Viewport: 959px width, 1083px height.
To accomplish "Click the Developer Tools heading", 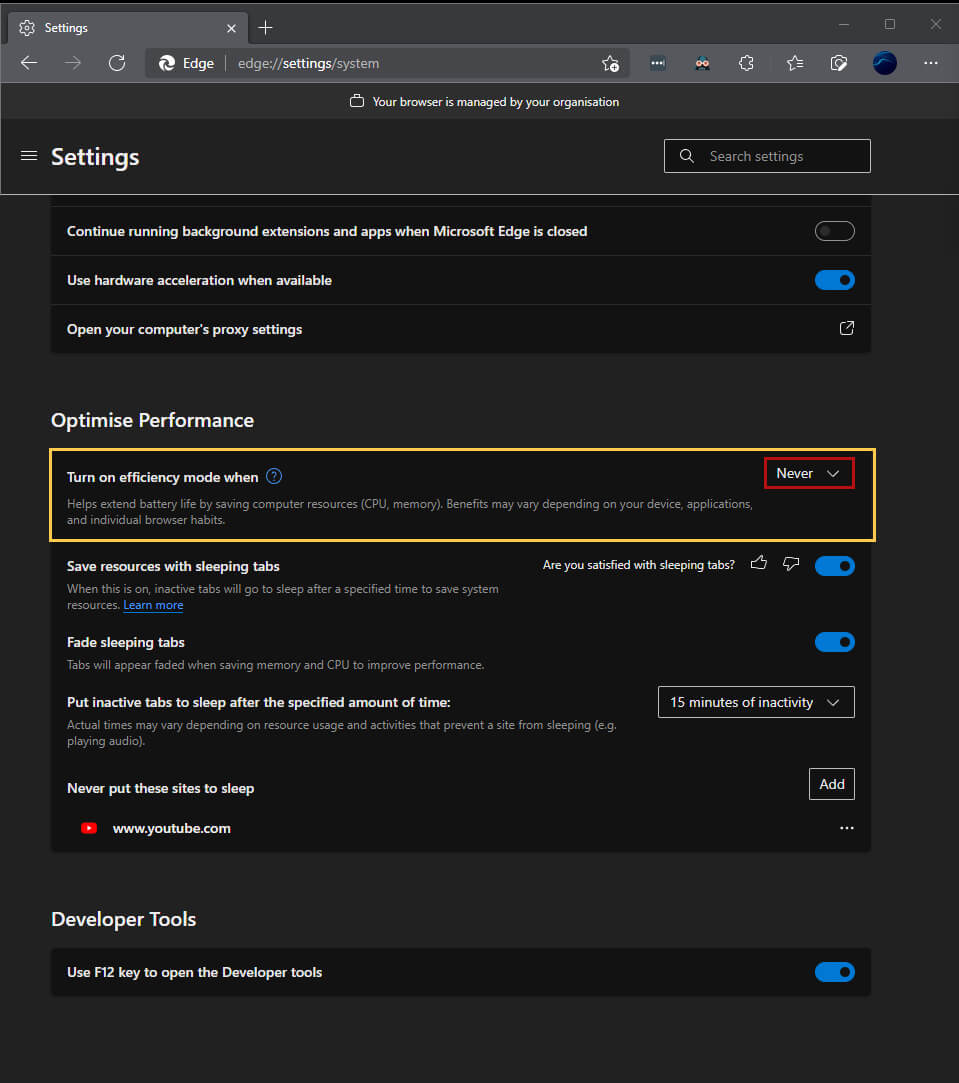I will 124,919.
